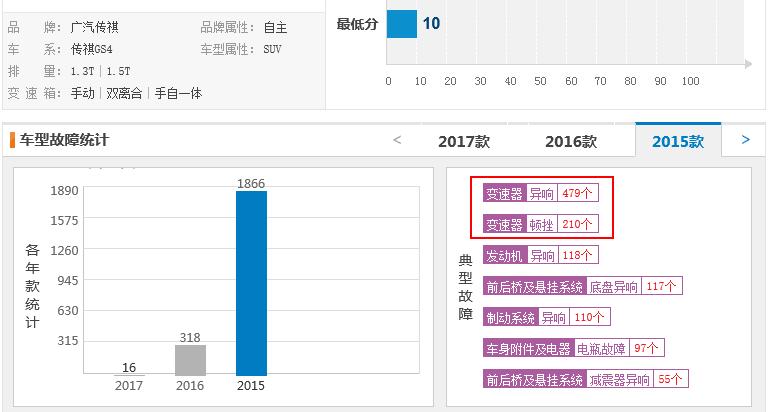The height and width of the screenshot is (412, 770).
Task: Switch to the 2017款 tab
Action: click(x=464, y=141)
